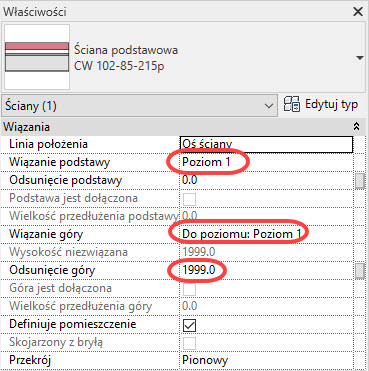369x371 pixels.
Task: Click the Edytuj typ button label
Action: point(331,105)
